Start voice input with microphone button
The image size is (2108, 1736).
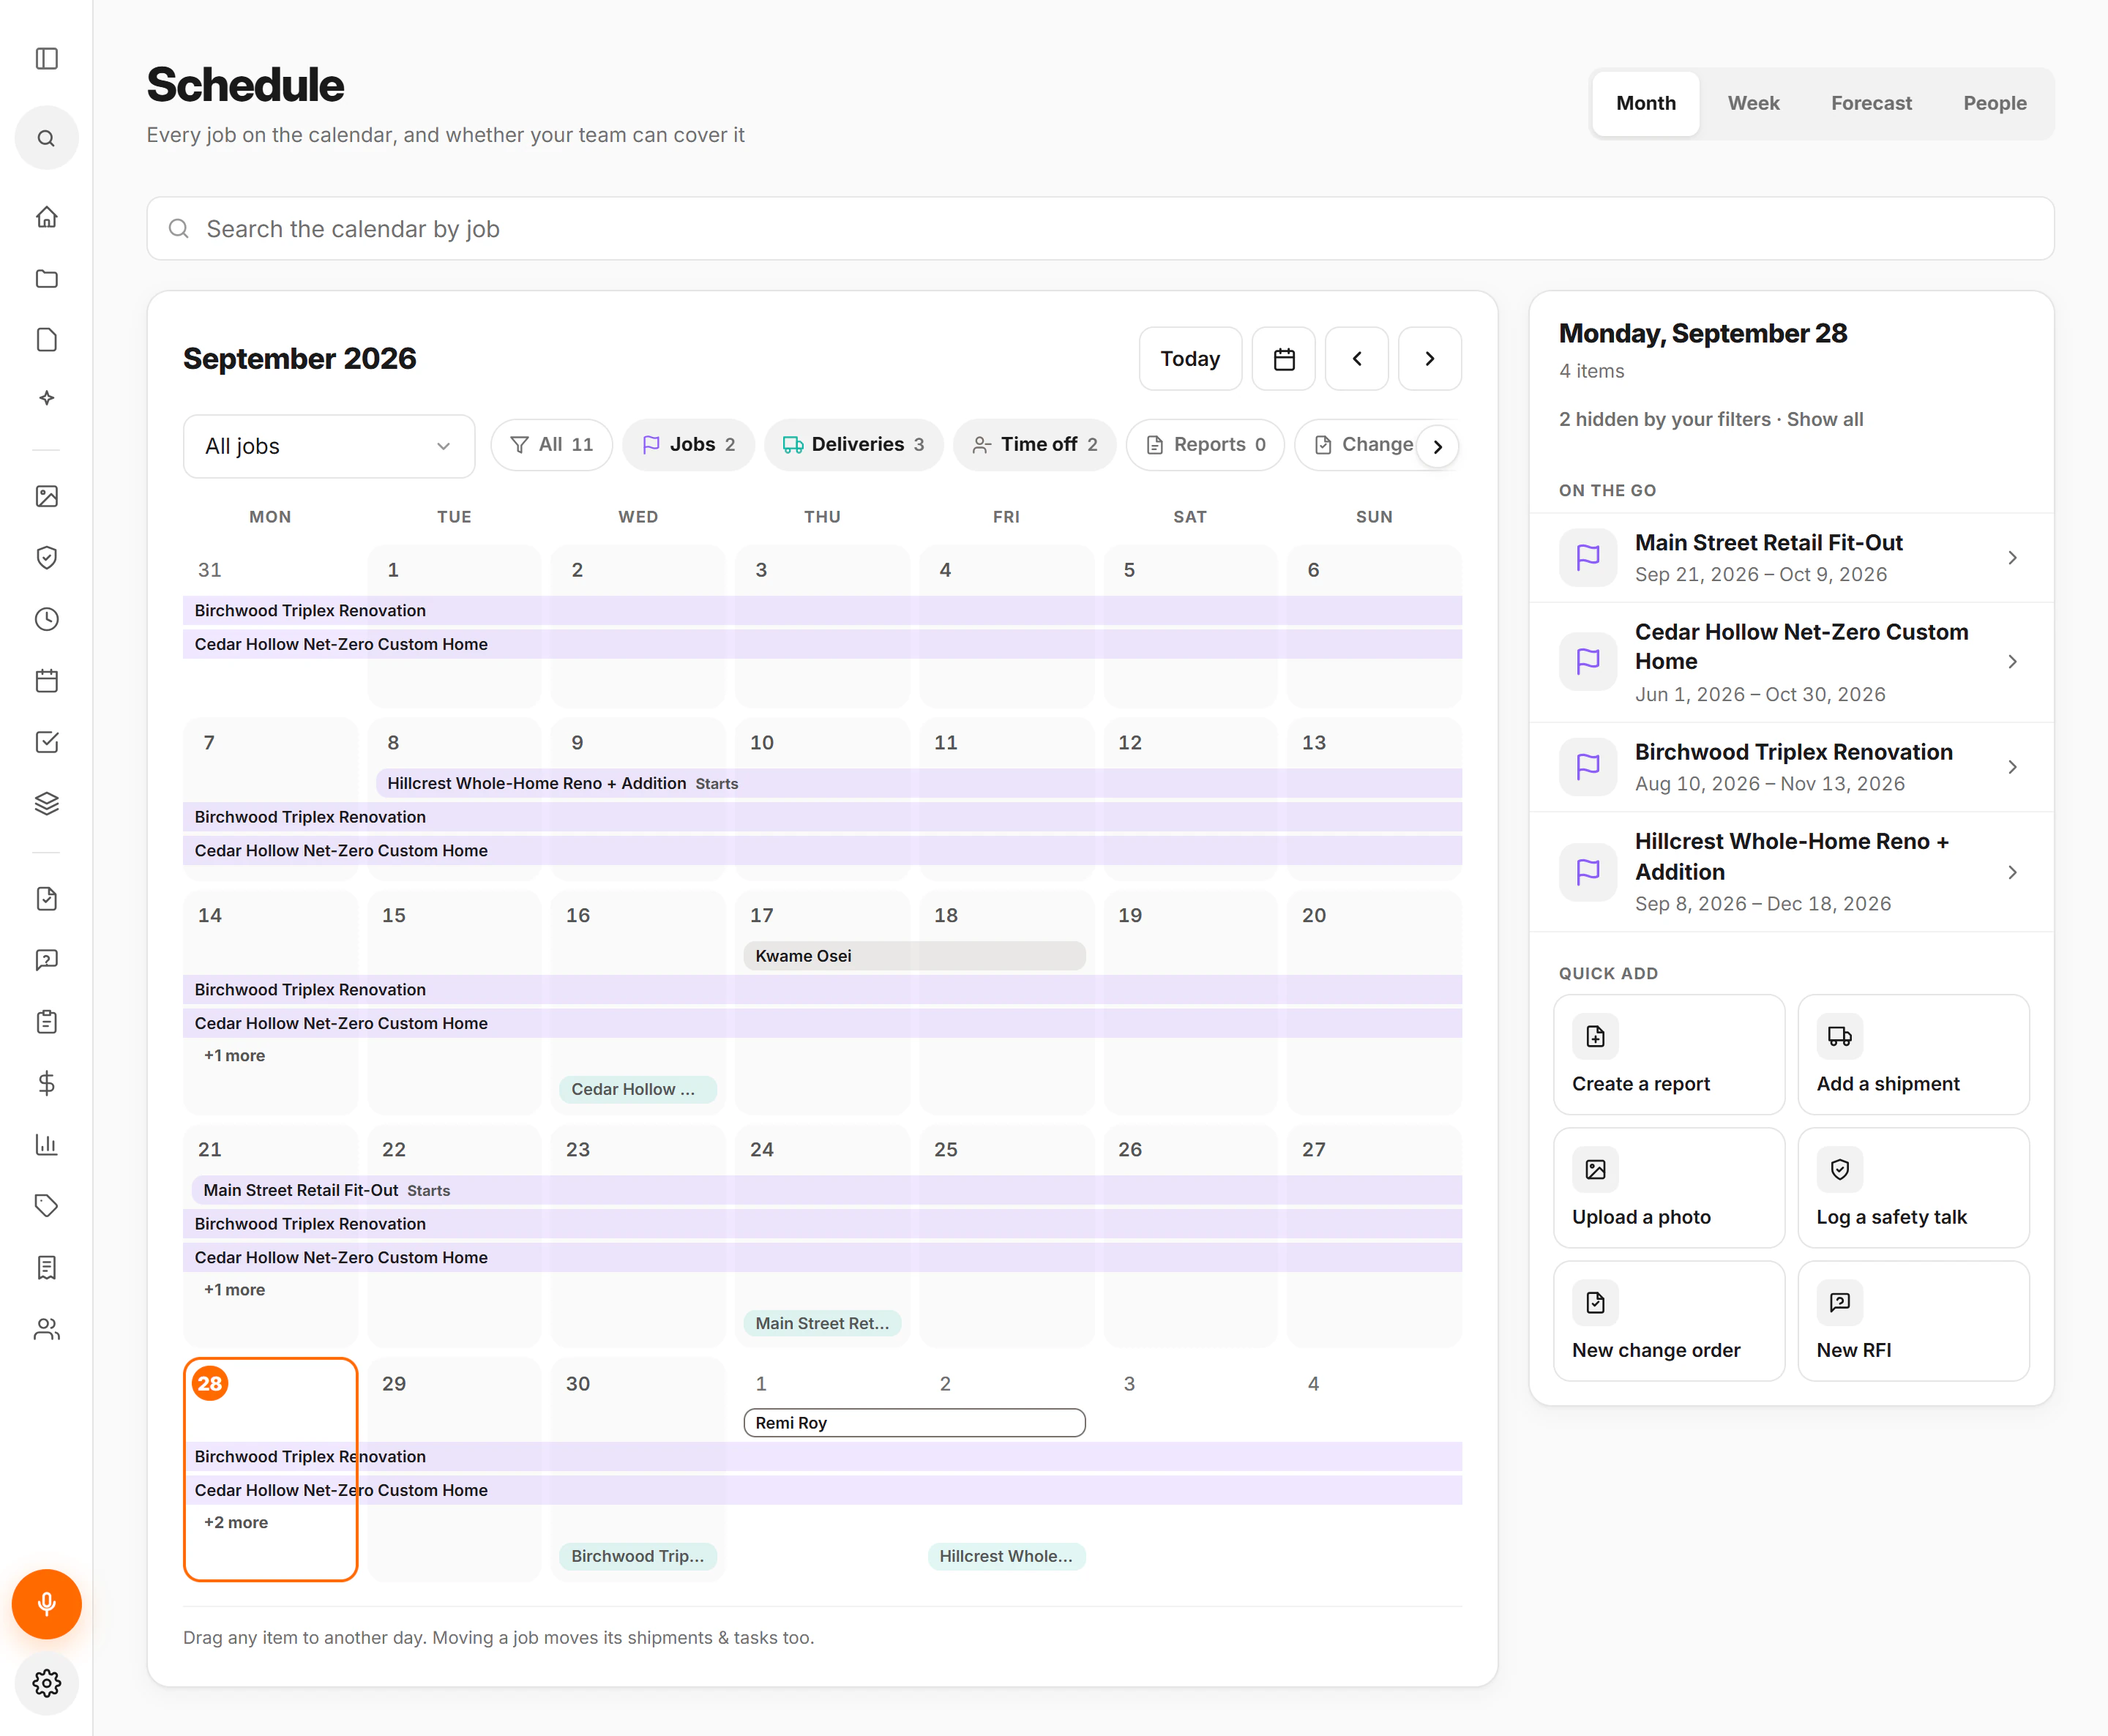(x=46, y=1604)
